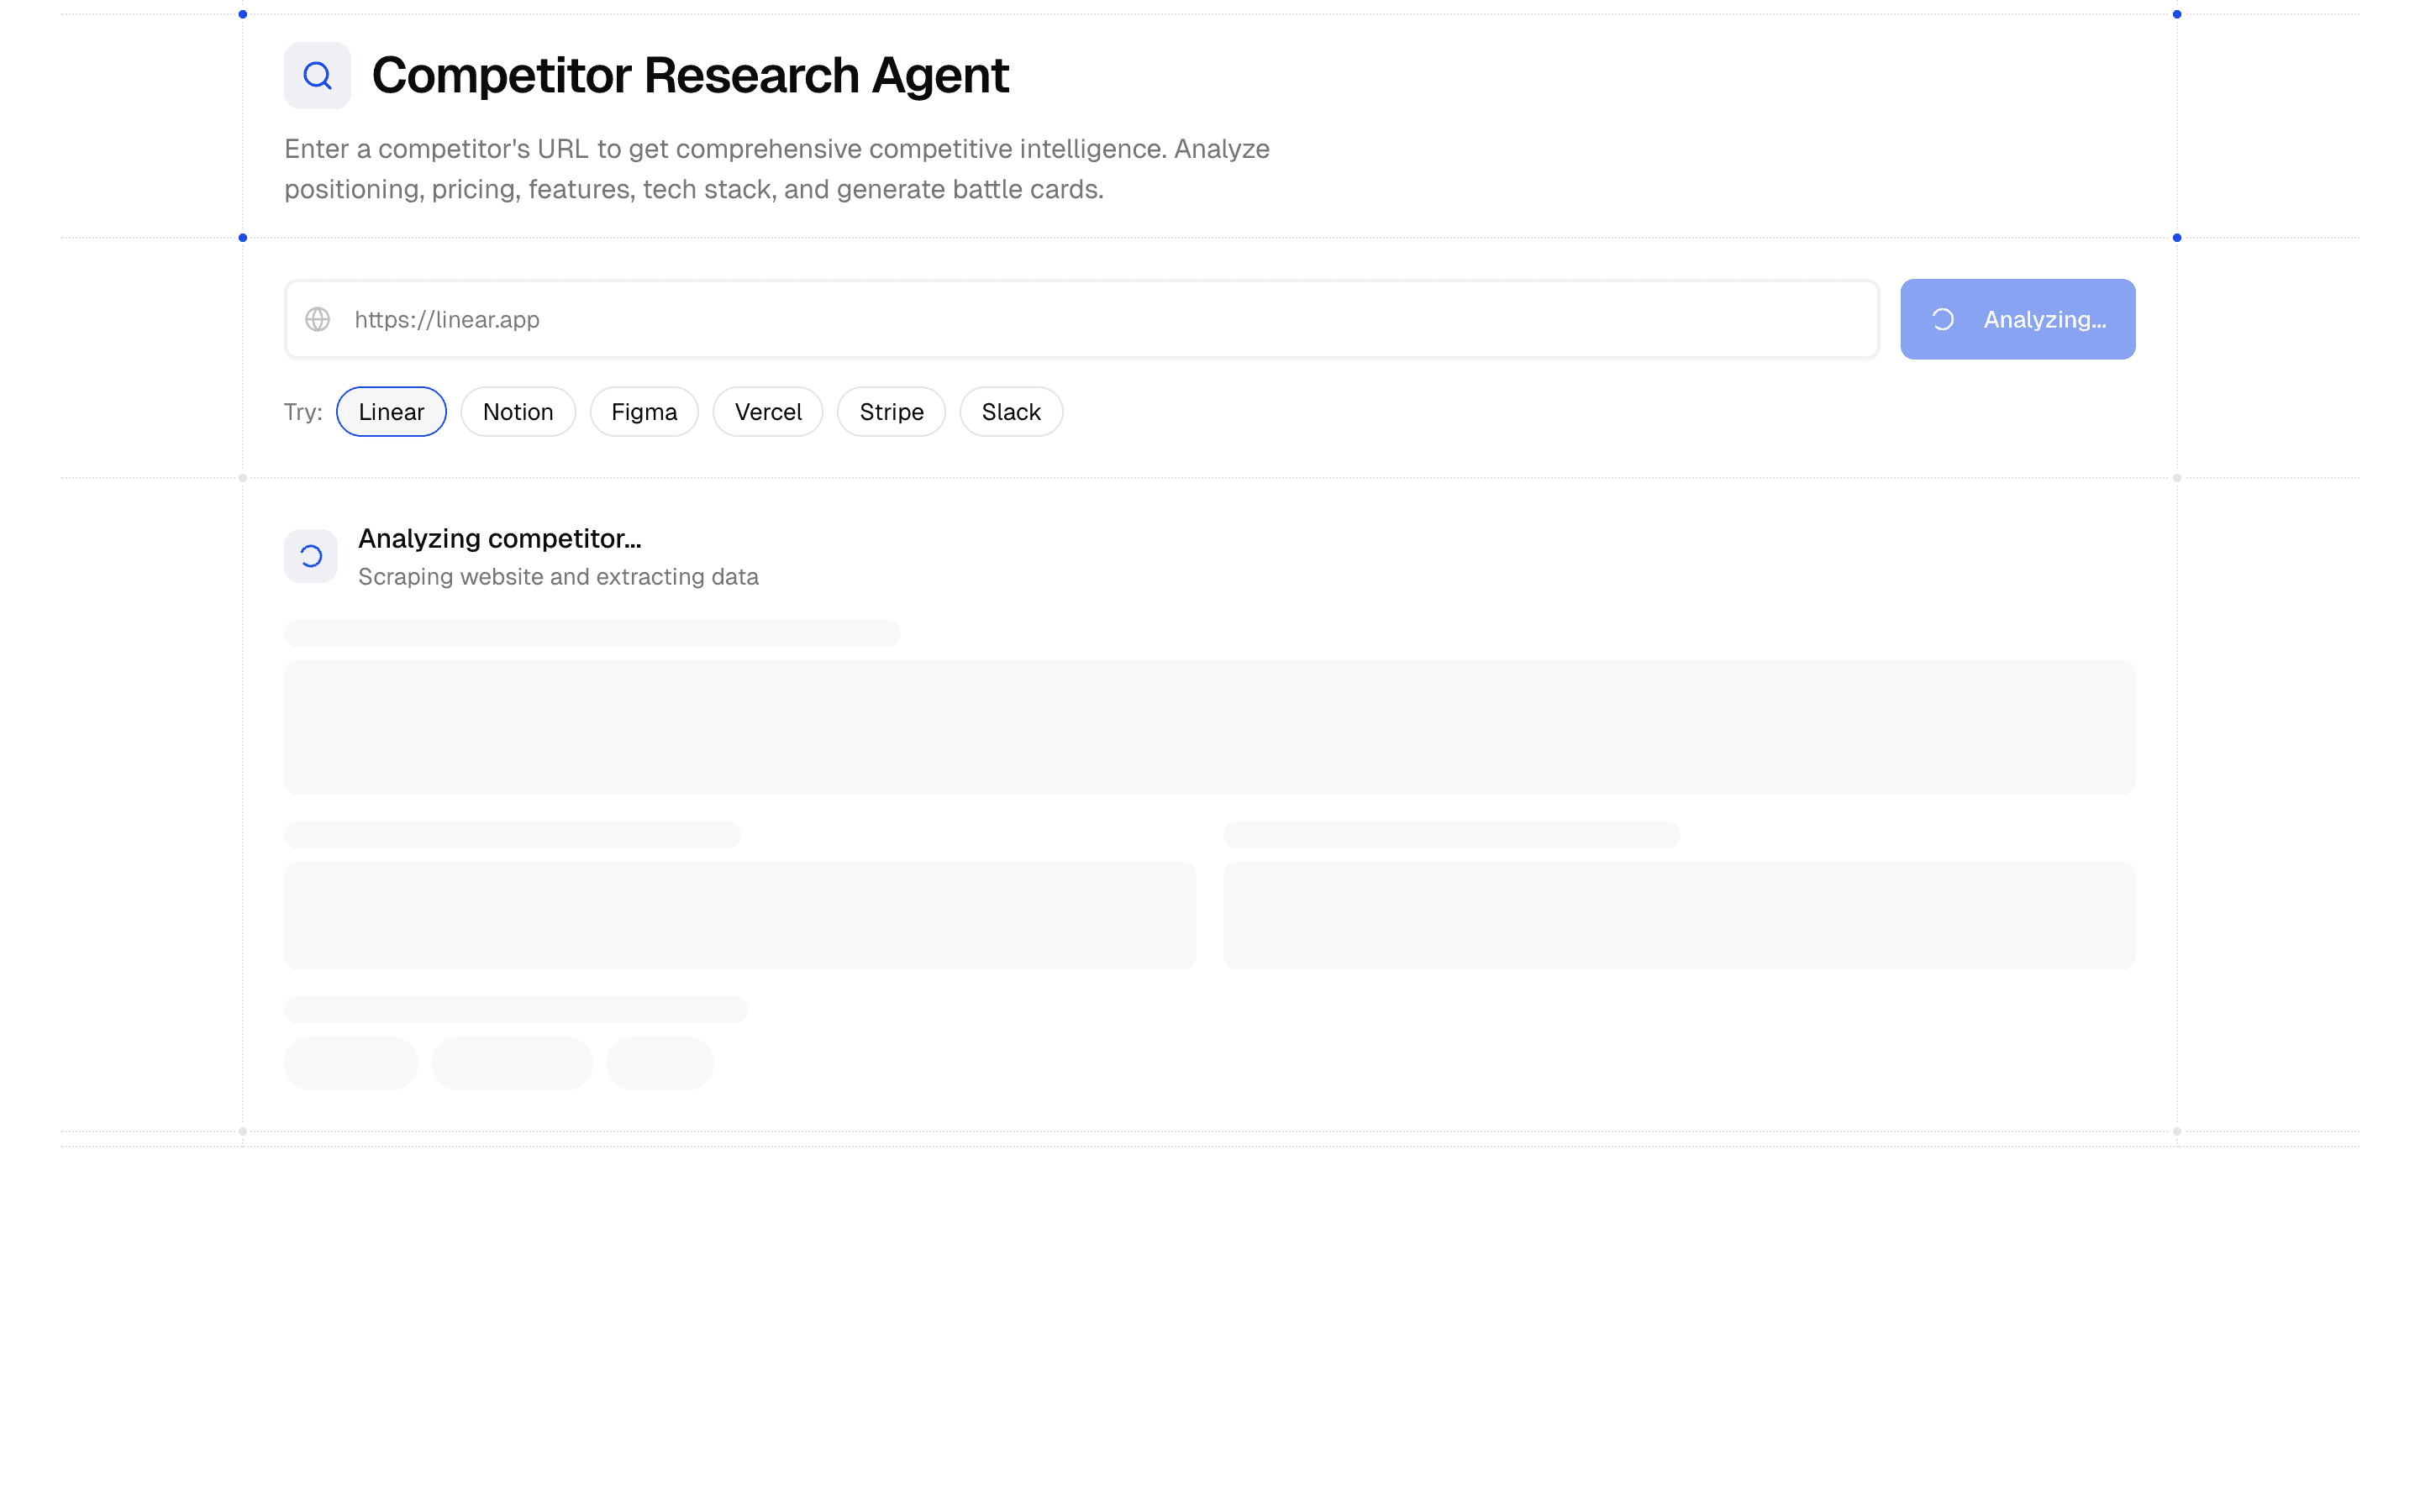
Task: Click inside the competitor URL input field
Action: (1000, 319)
